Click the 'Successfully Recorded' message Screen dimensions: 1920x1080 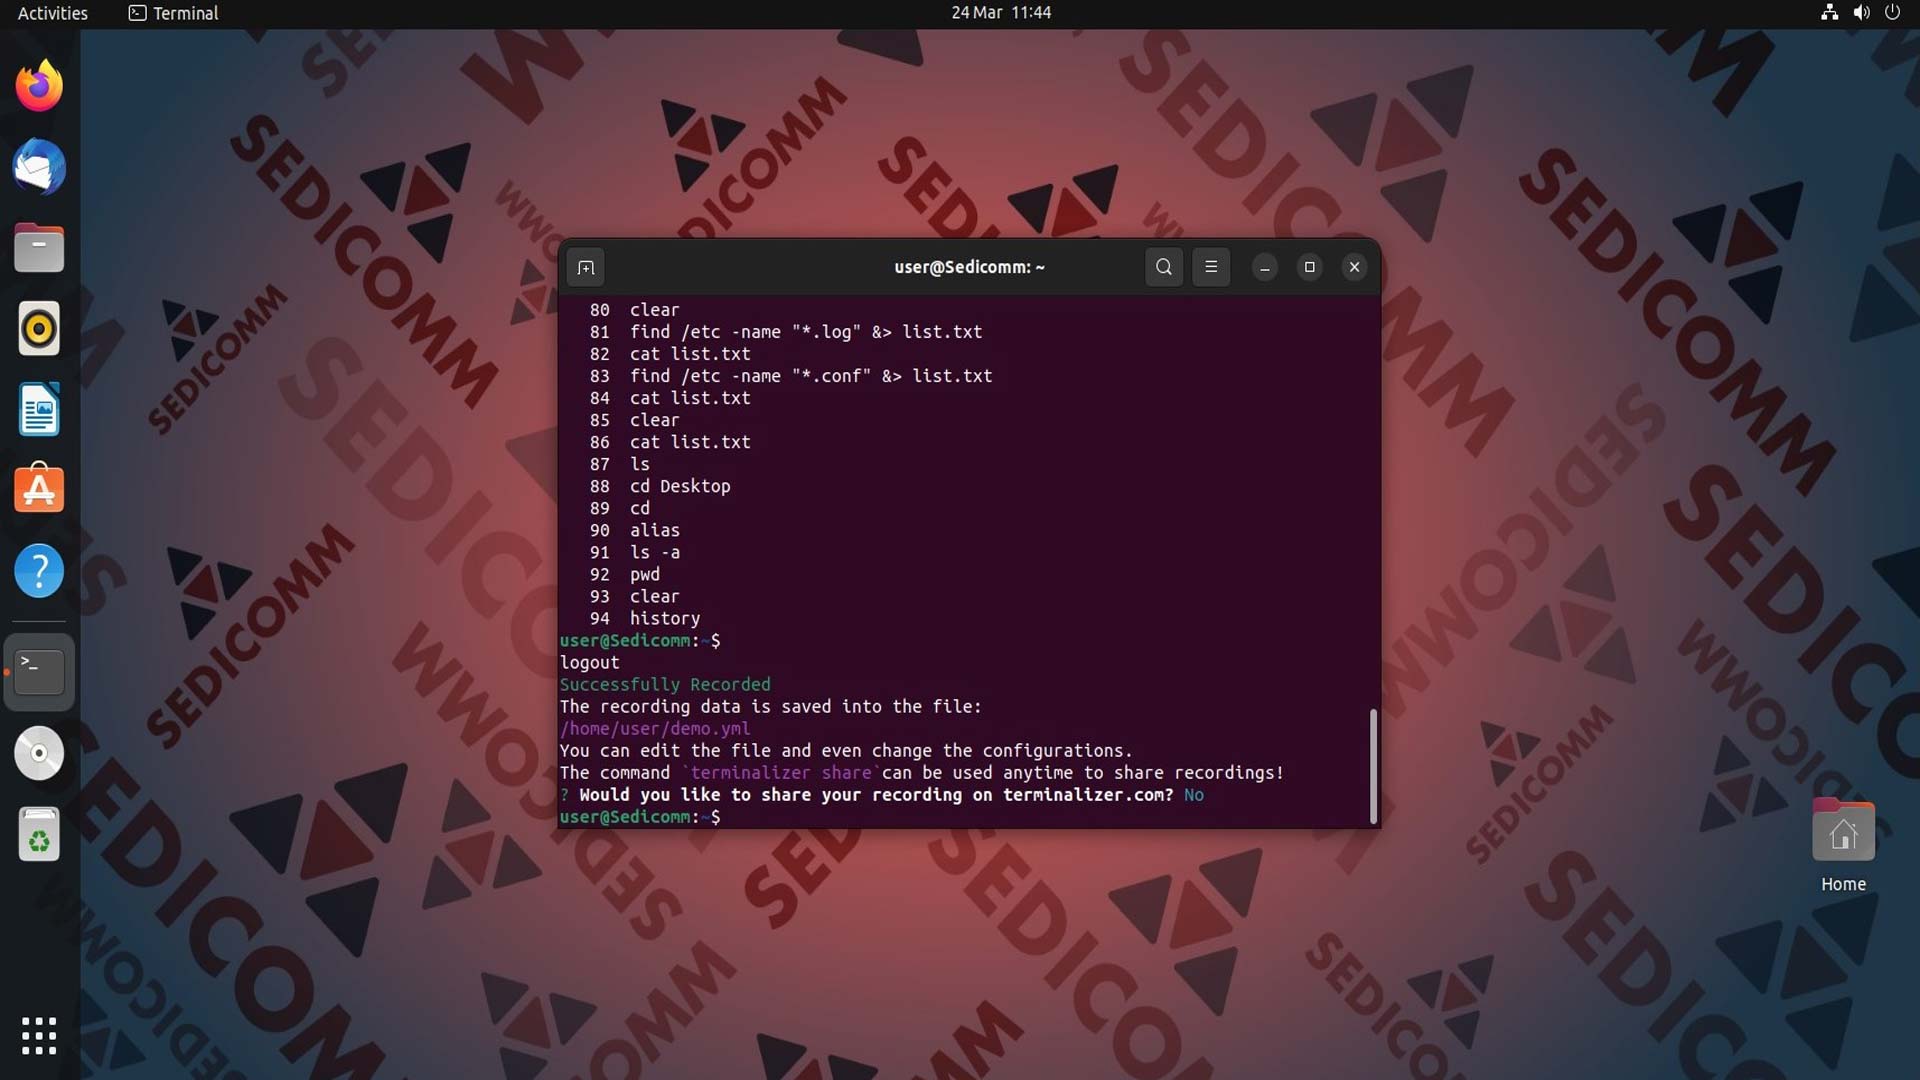point(665,685)
